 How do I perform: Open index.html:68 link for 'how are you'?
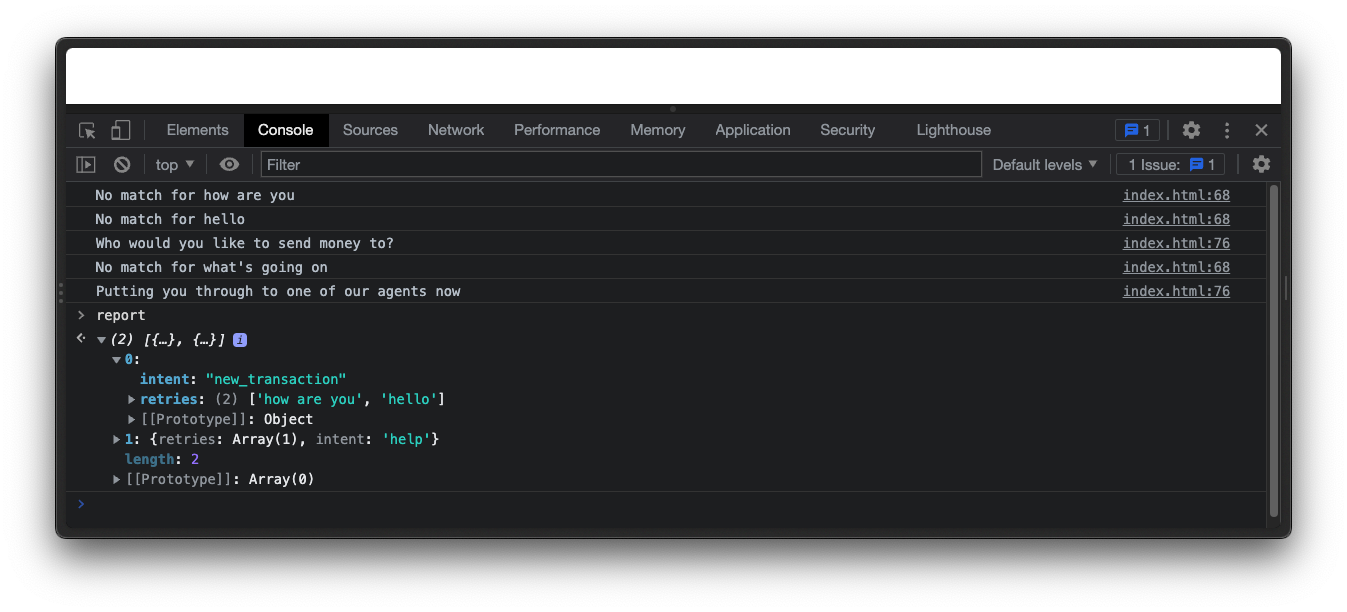1176,195
